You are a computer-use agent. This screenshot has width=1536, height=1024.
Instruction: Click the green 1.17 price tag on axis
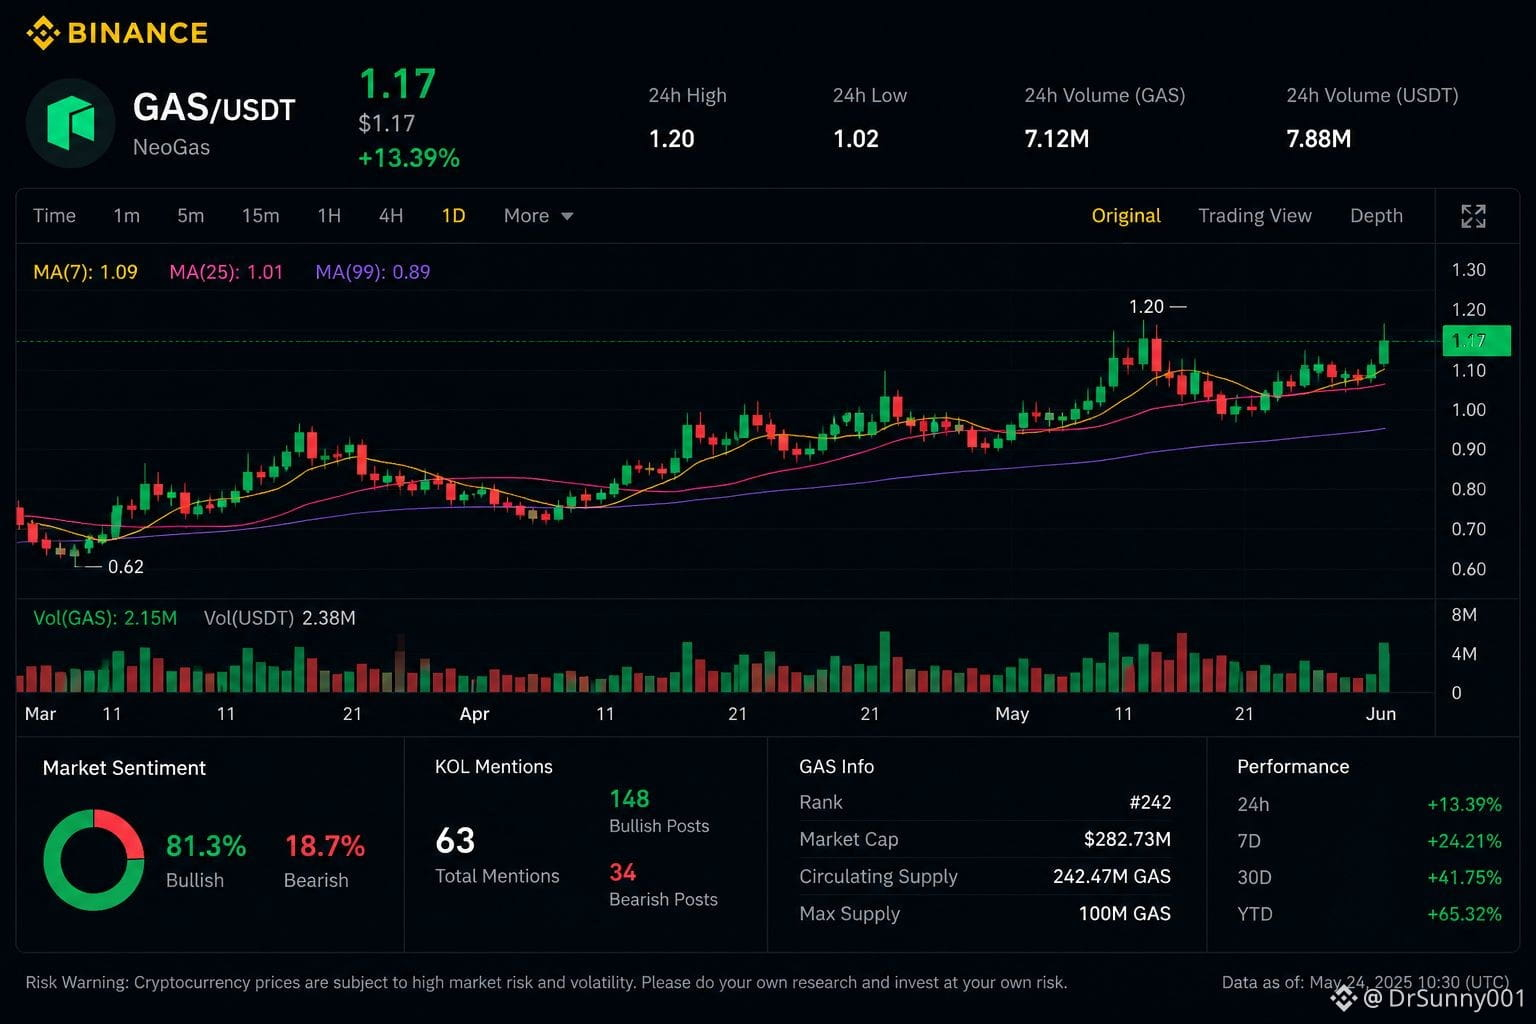pyautogui.click(x=1476, y=341)
